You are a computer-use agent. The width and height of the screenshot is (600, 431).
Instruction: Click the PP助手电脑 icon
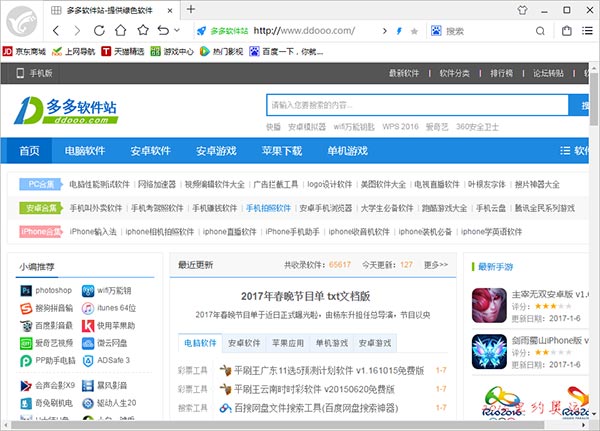(26, 361)
